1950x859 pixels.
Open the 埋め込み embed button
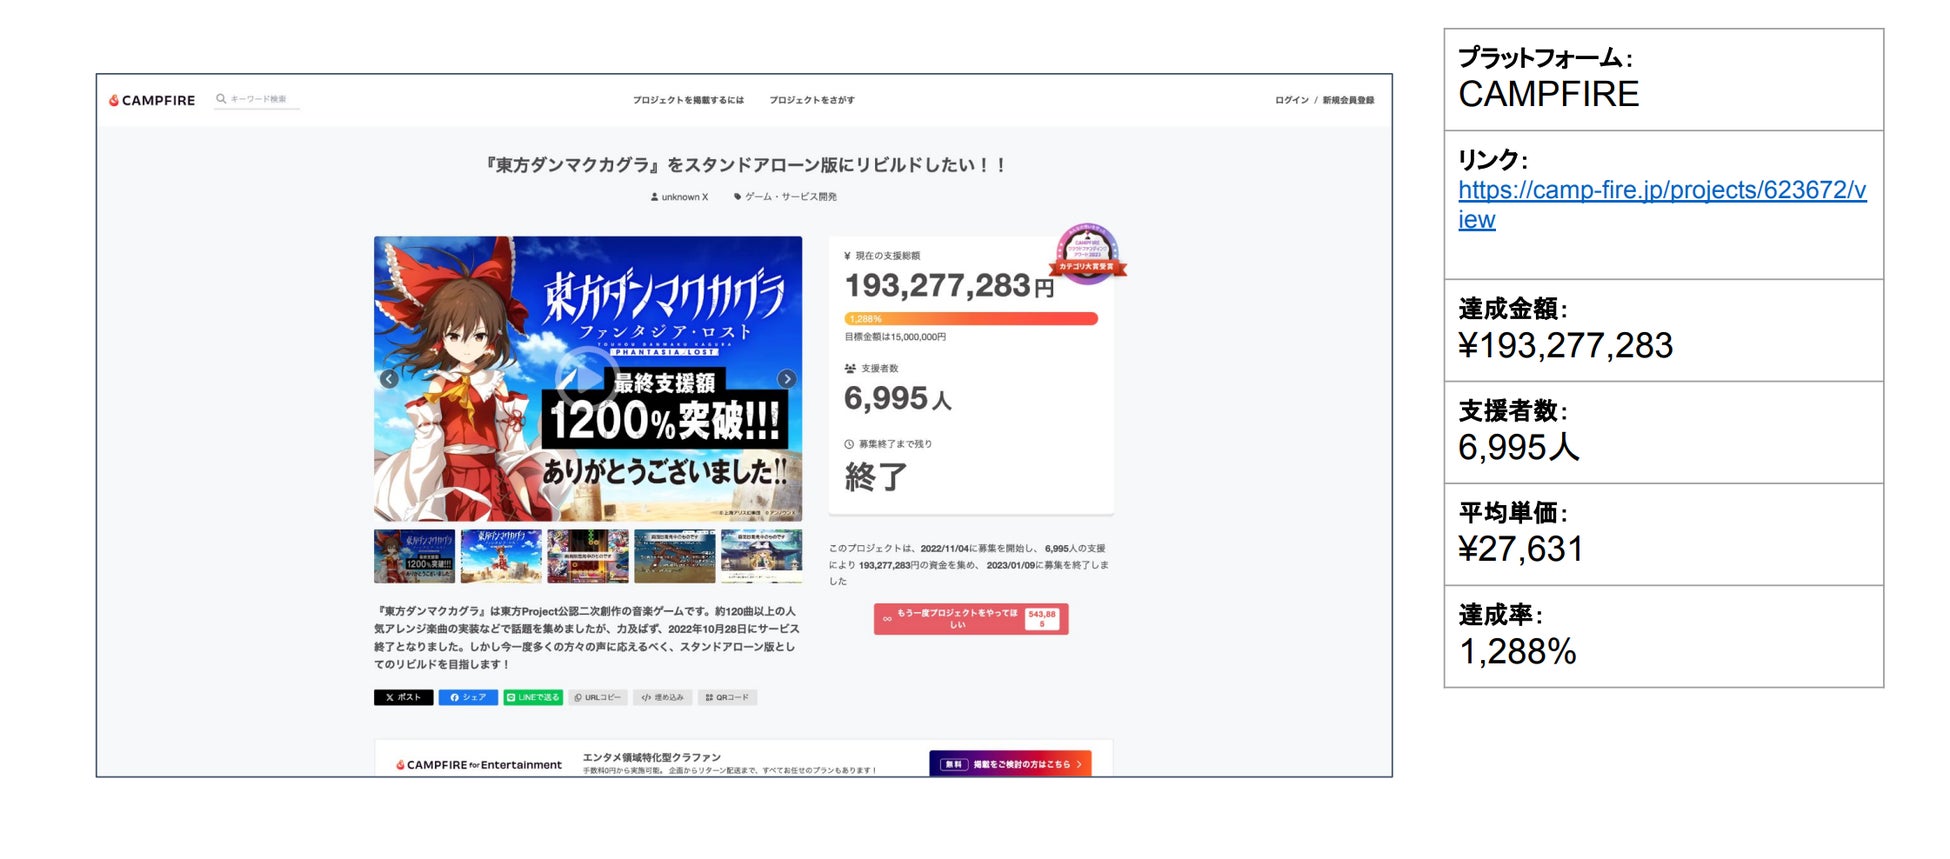pos(663,698)
